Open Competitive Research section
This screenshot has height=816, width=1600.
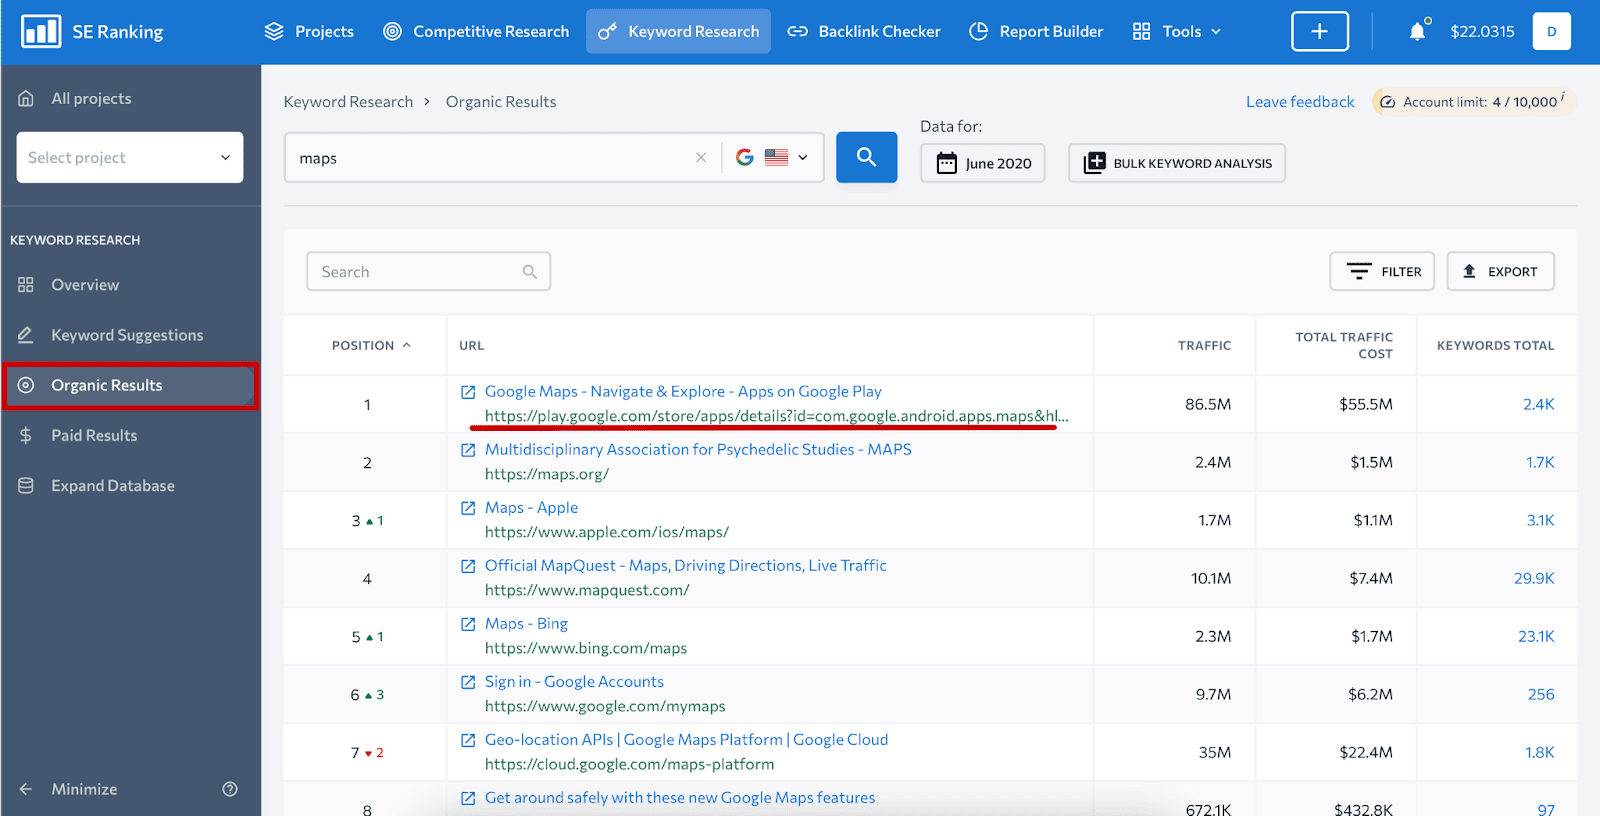click(x=476, y=32)
